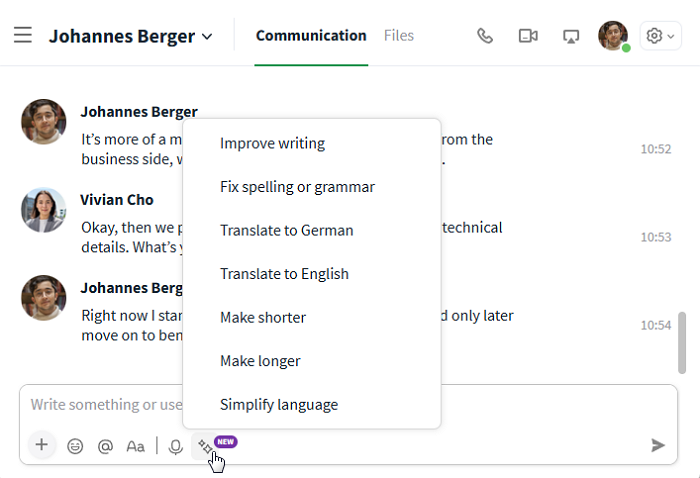Click the plus attachment icon
Image resolution: width=700 pixels, height=478 pixels.
click(x=41, y=445)
